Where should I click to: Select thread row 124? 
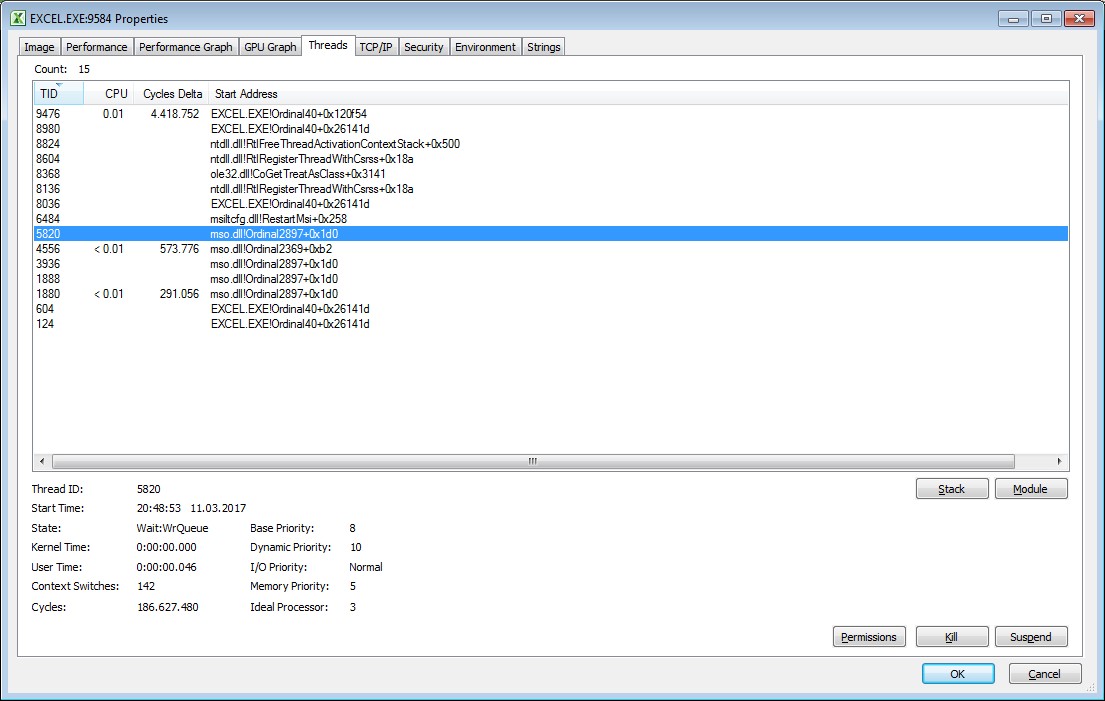click(551, 324)
